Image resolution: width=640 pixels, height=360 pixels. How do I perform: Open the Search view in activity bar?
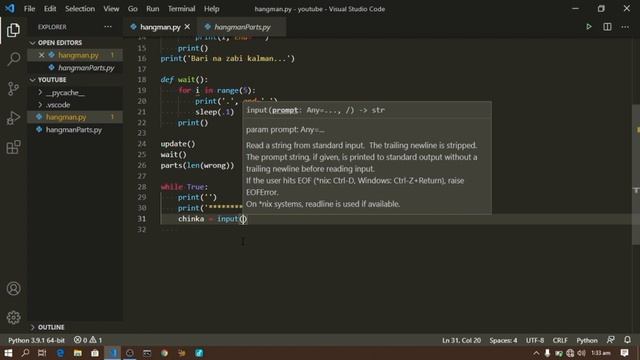13,59
